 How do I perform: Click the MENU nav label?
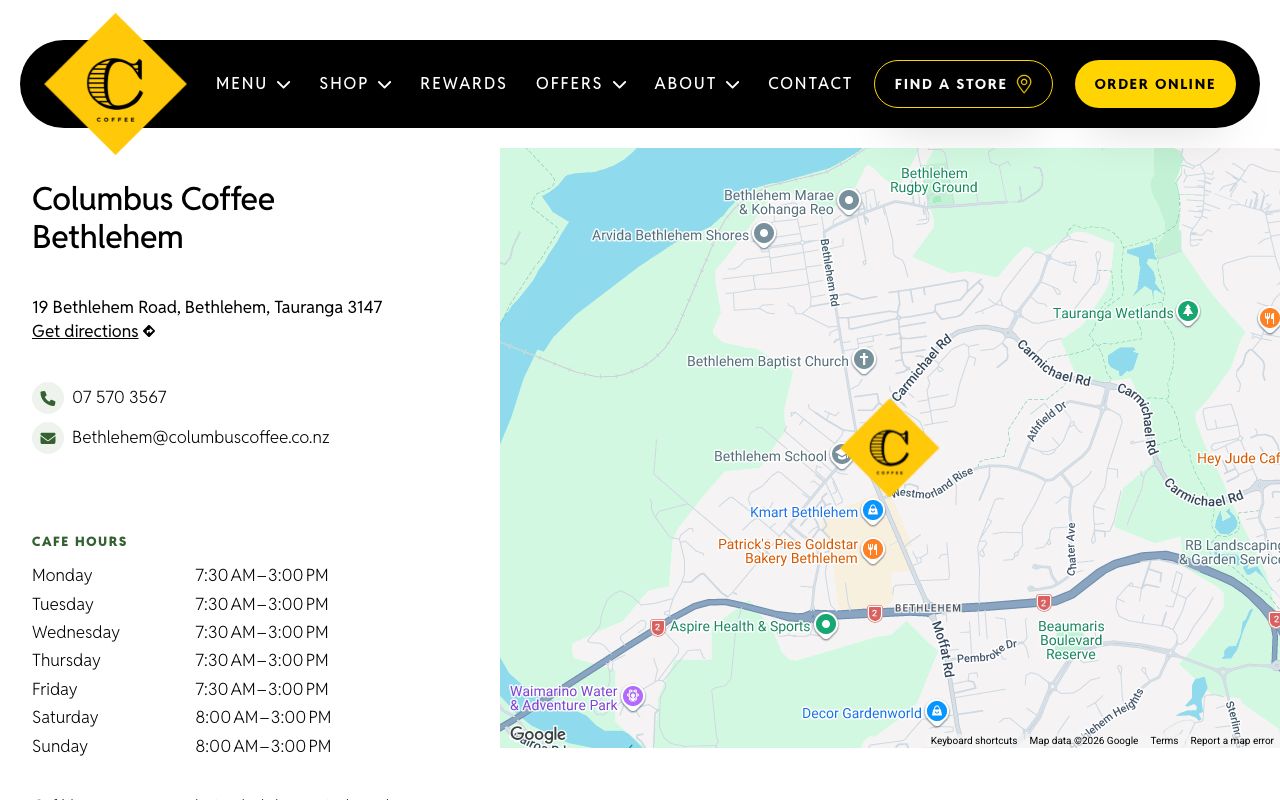coord(242,84)
